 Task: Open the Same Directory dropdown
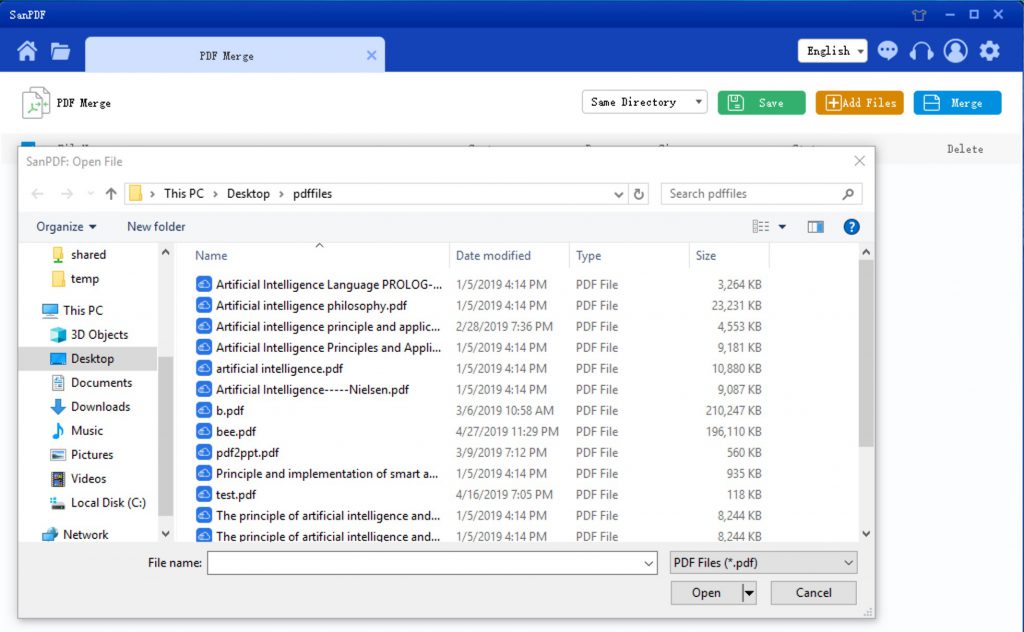click(644, 102)
